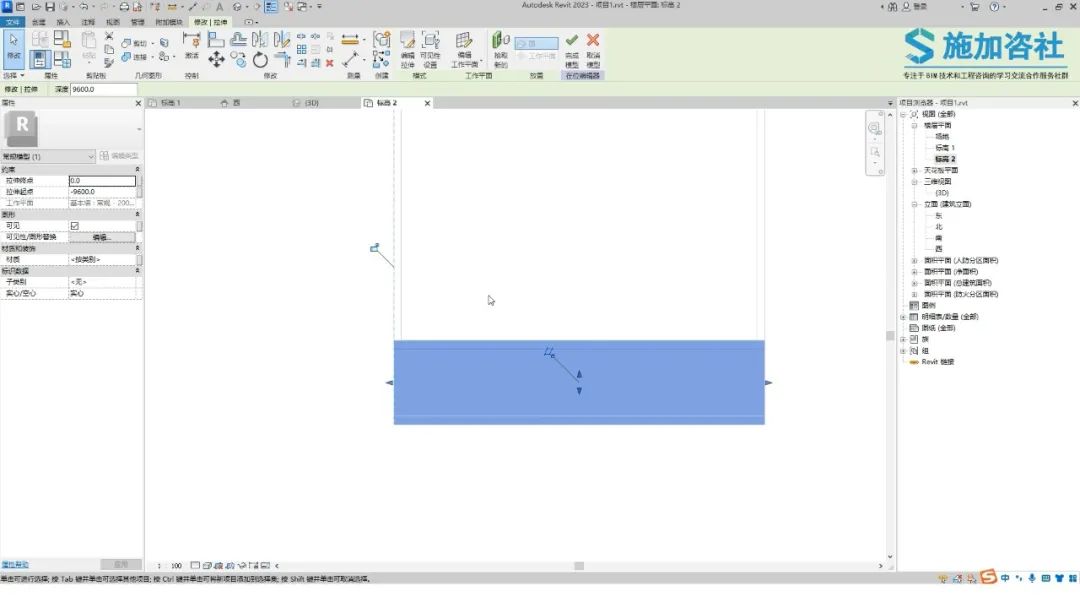This screenshot has height=608, width=1080.
Task: Open Visibility Settings in the ribbon
Action: [430, 42]
